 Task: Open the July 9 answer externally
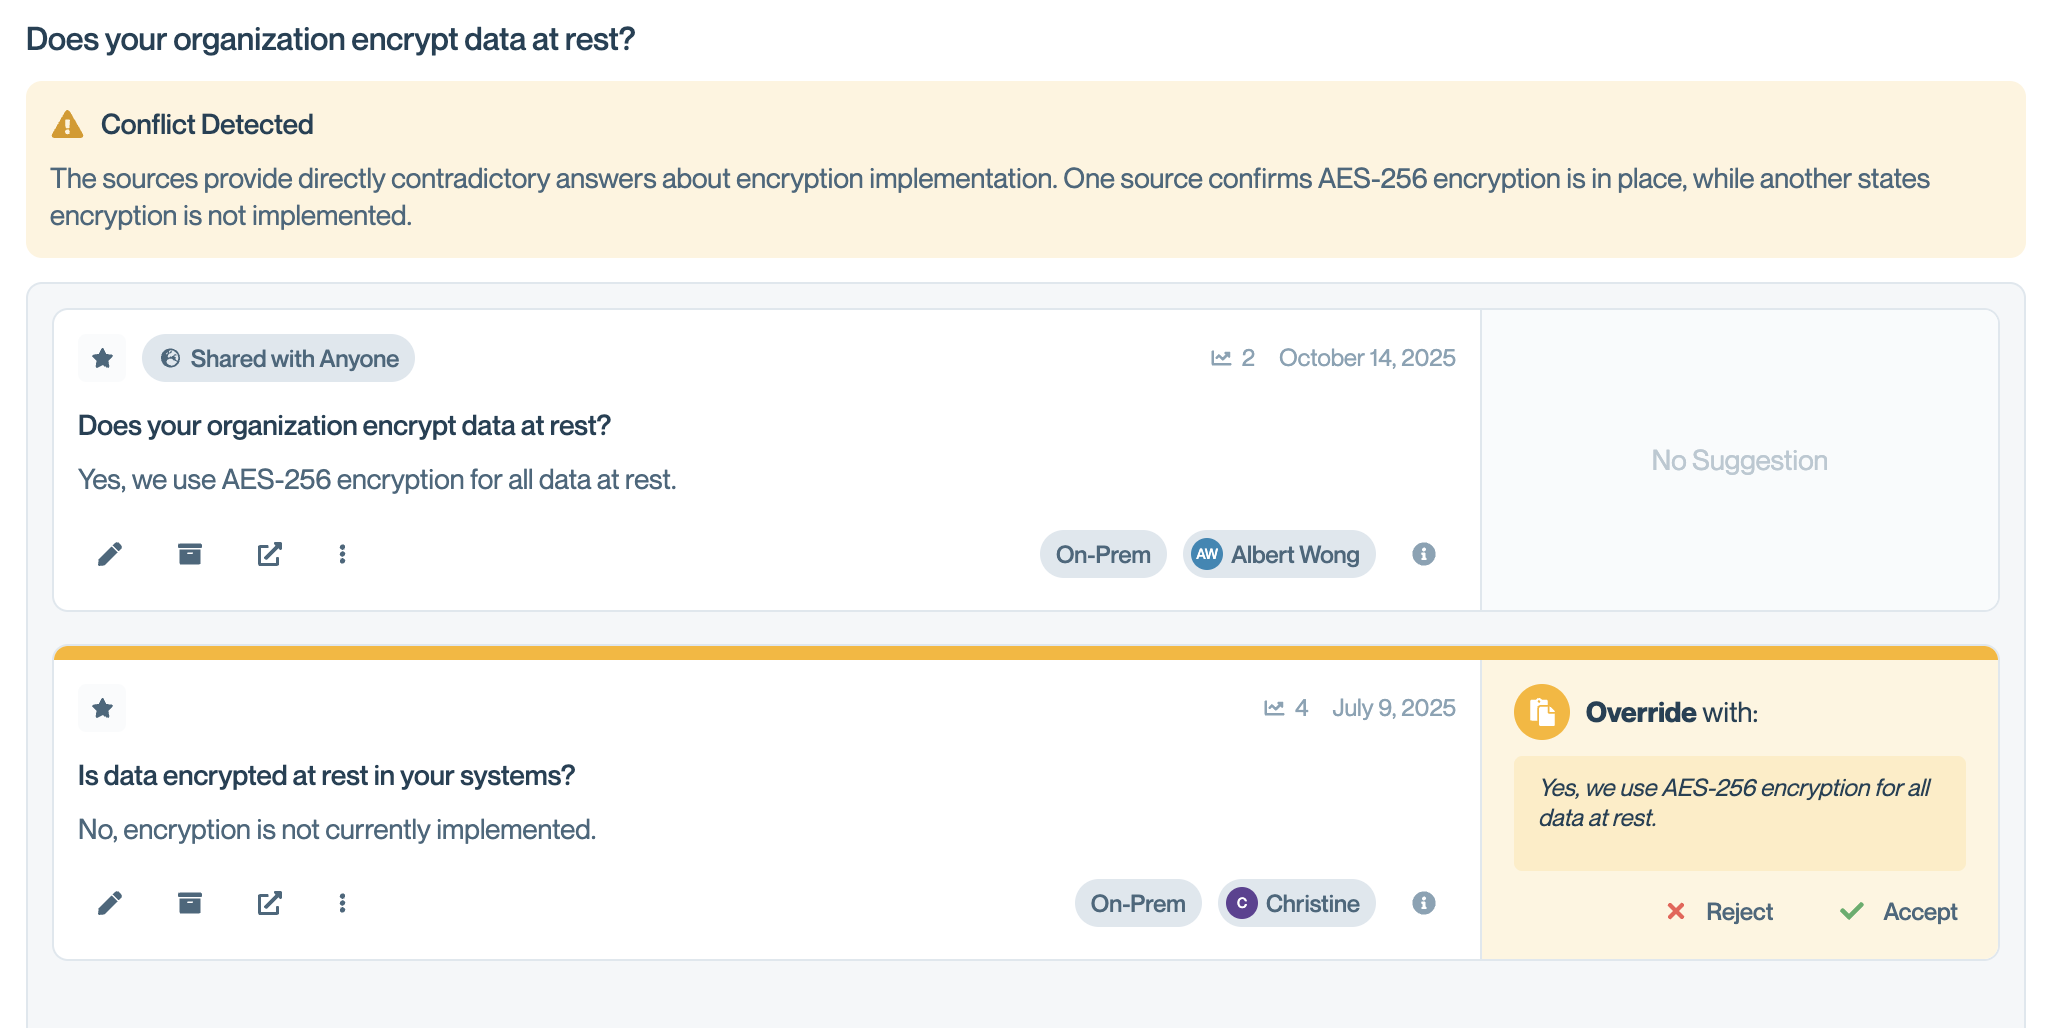270,903
